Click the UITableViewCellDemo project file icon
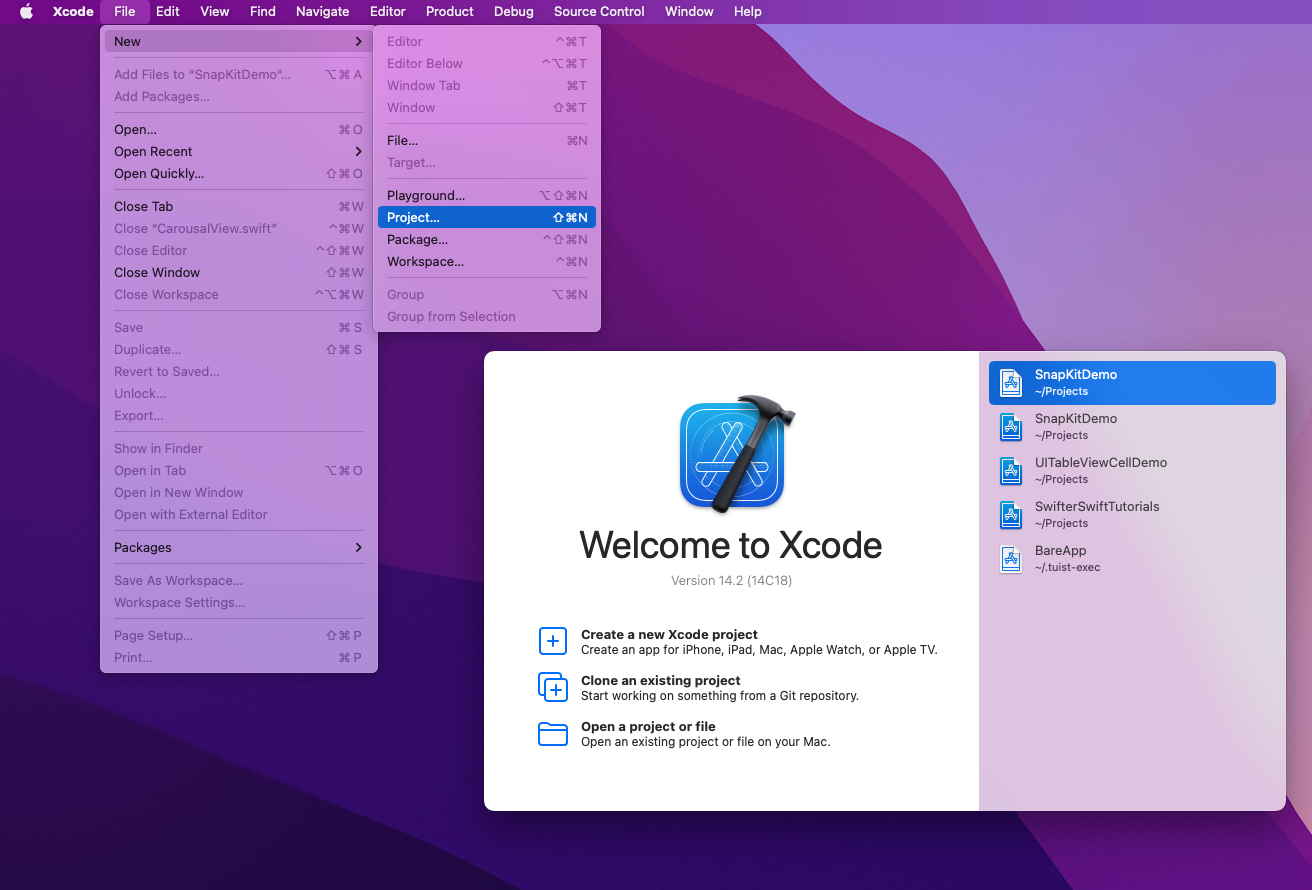 point(1011,471)
